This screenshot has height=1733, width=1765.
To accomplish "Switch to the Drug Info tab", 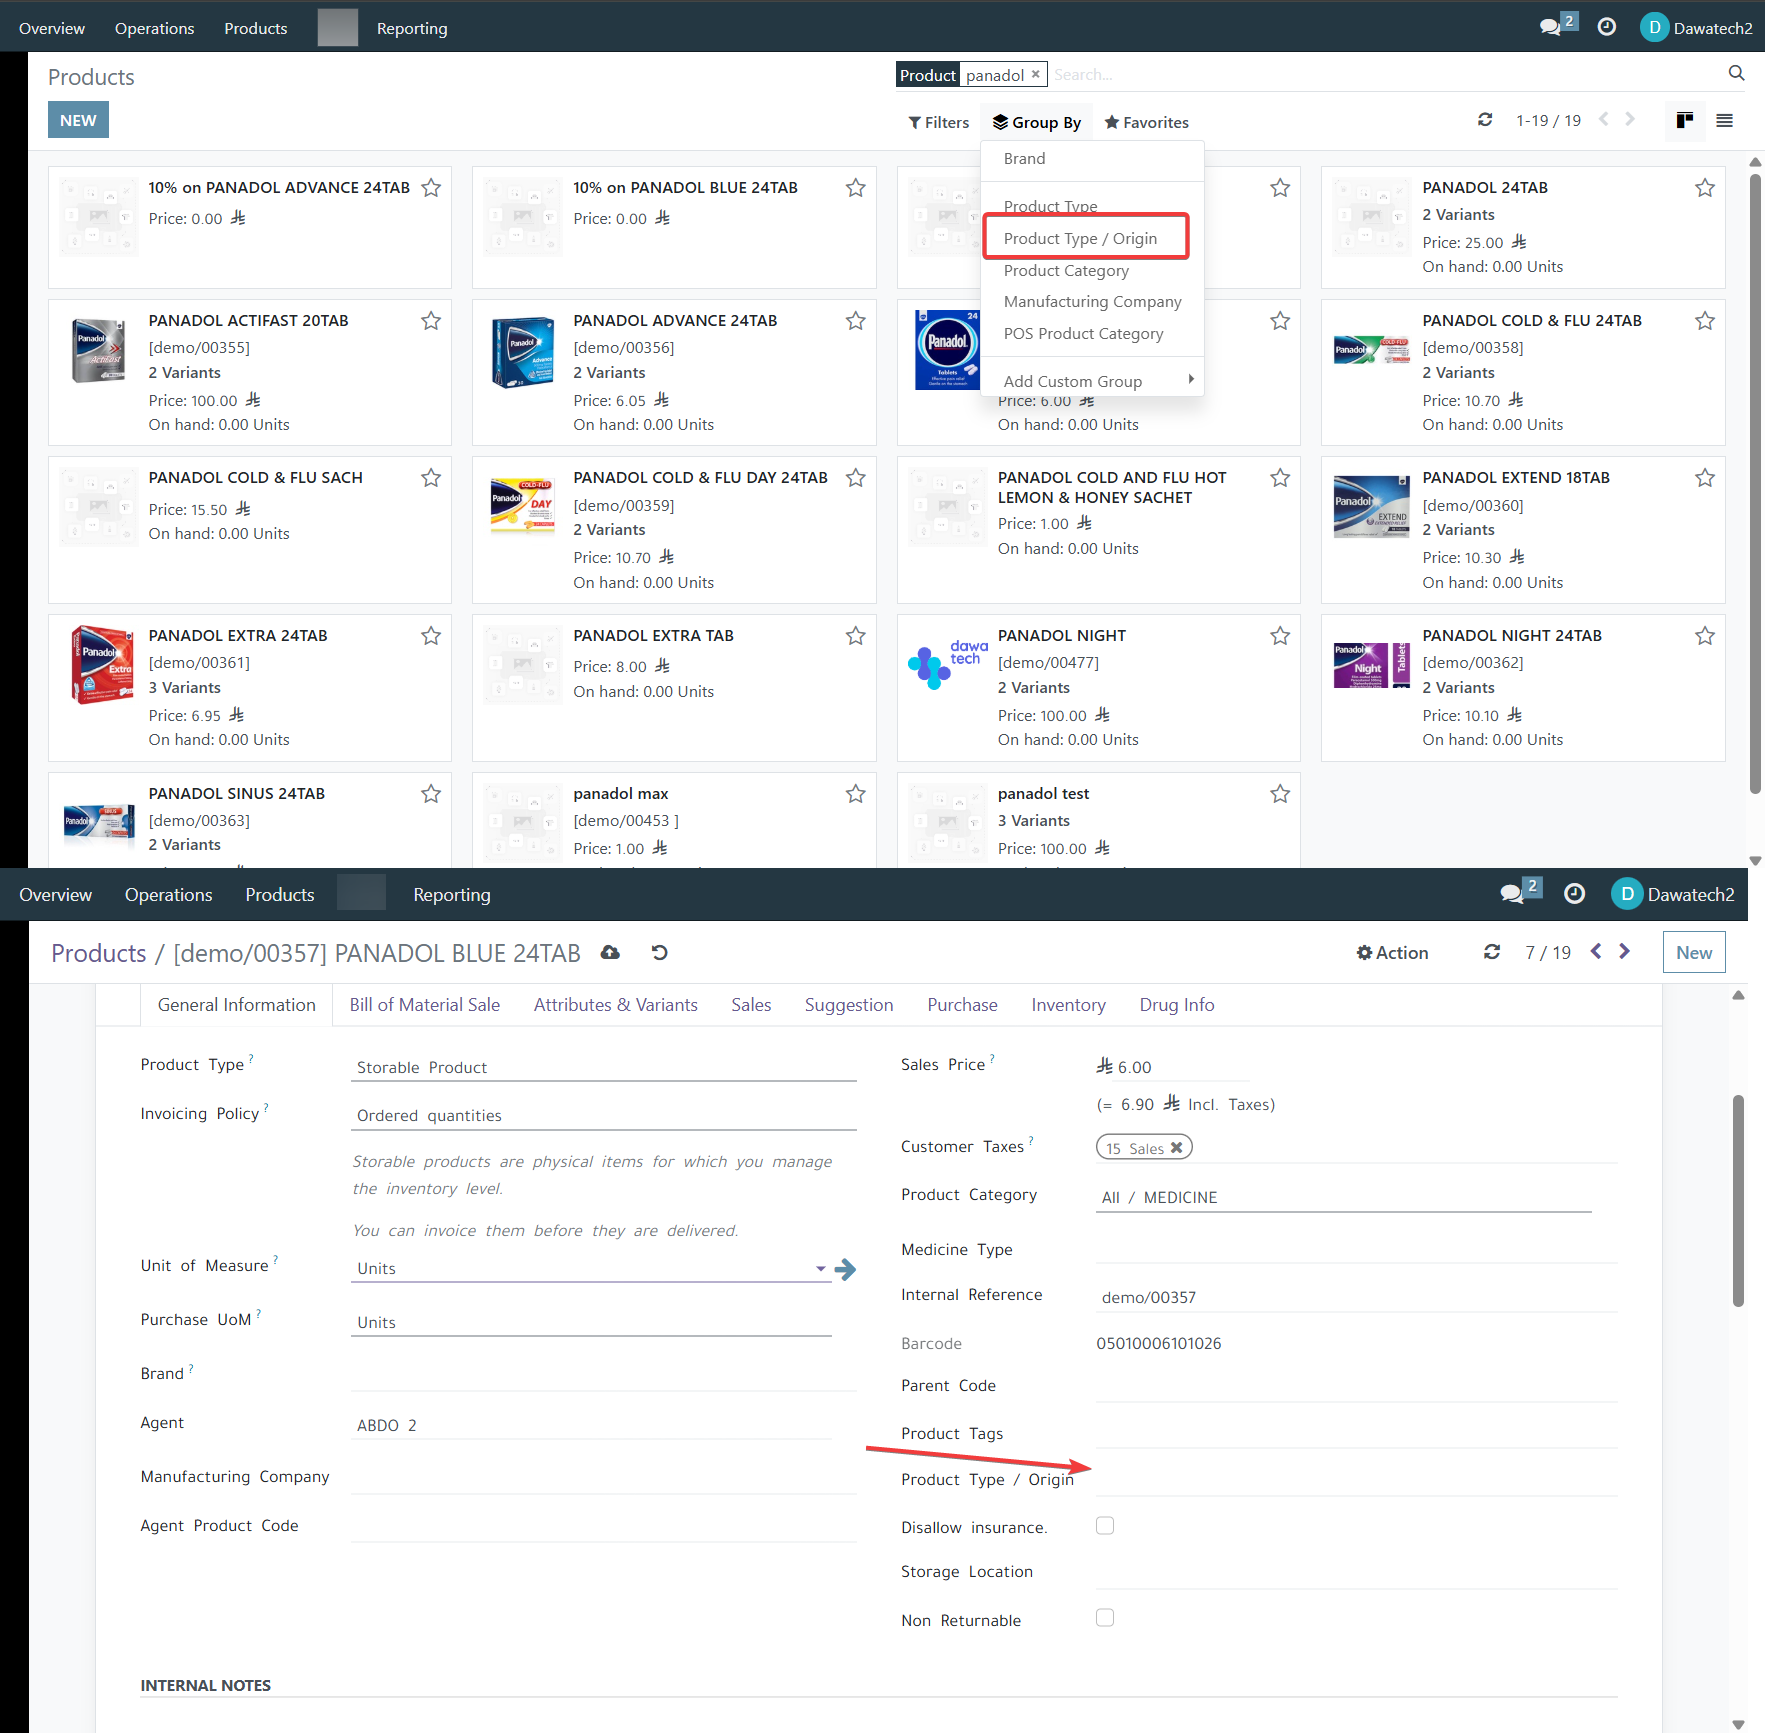I will (x=1177, y=1005).
